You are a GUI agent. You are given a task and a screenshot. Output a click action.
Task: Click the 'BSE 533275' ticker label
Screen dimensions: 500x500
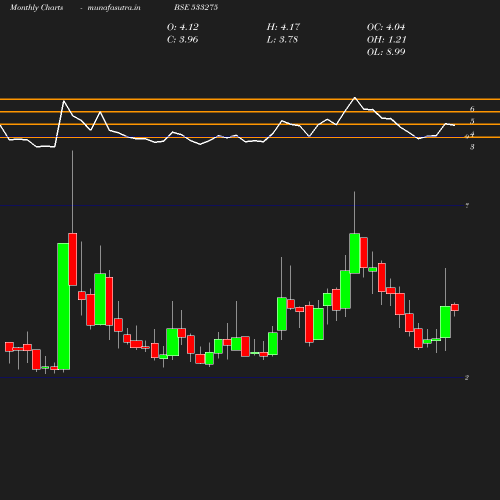(x=196, y=7)
